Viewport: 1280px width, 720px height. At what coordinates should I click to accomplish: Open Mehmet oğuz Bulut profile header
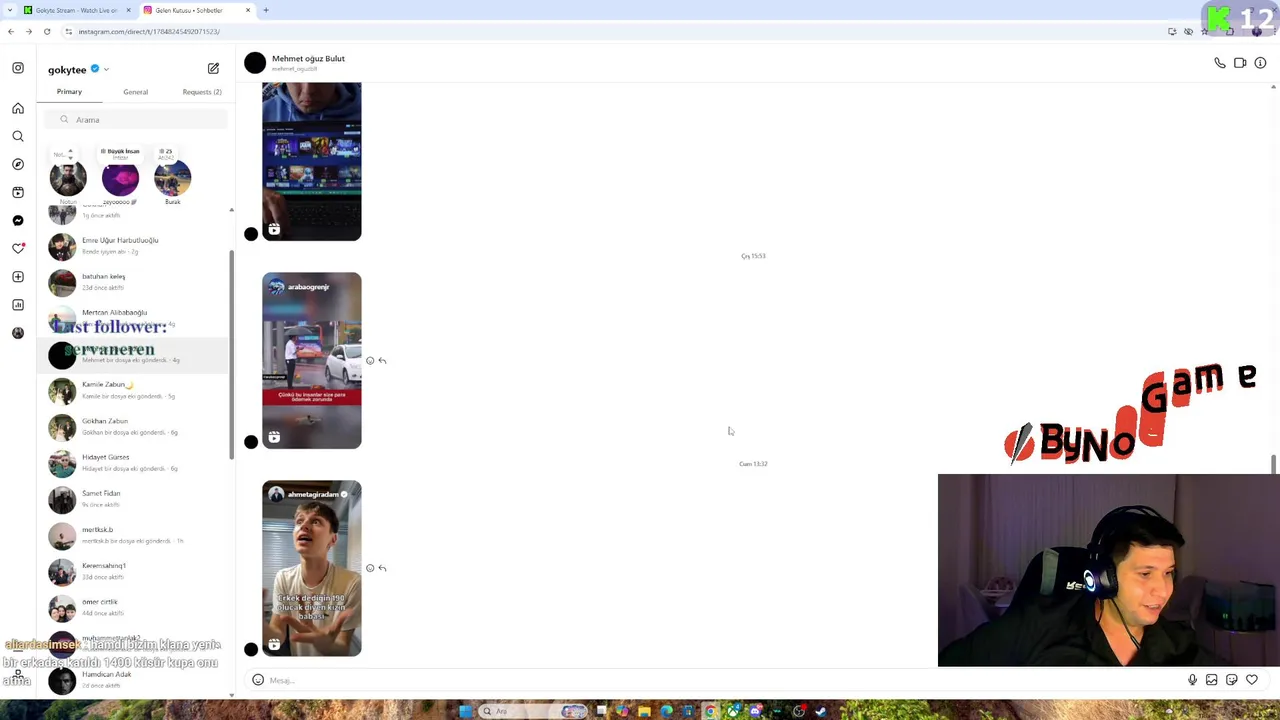[x=295, y=63]
